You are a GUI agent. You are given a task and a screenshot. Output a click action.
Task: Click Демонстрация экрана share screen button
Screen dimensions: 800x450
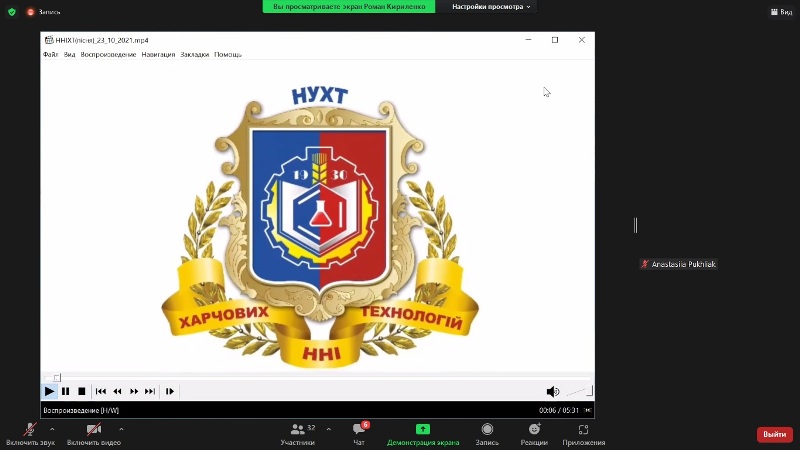tap(423, 435)
